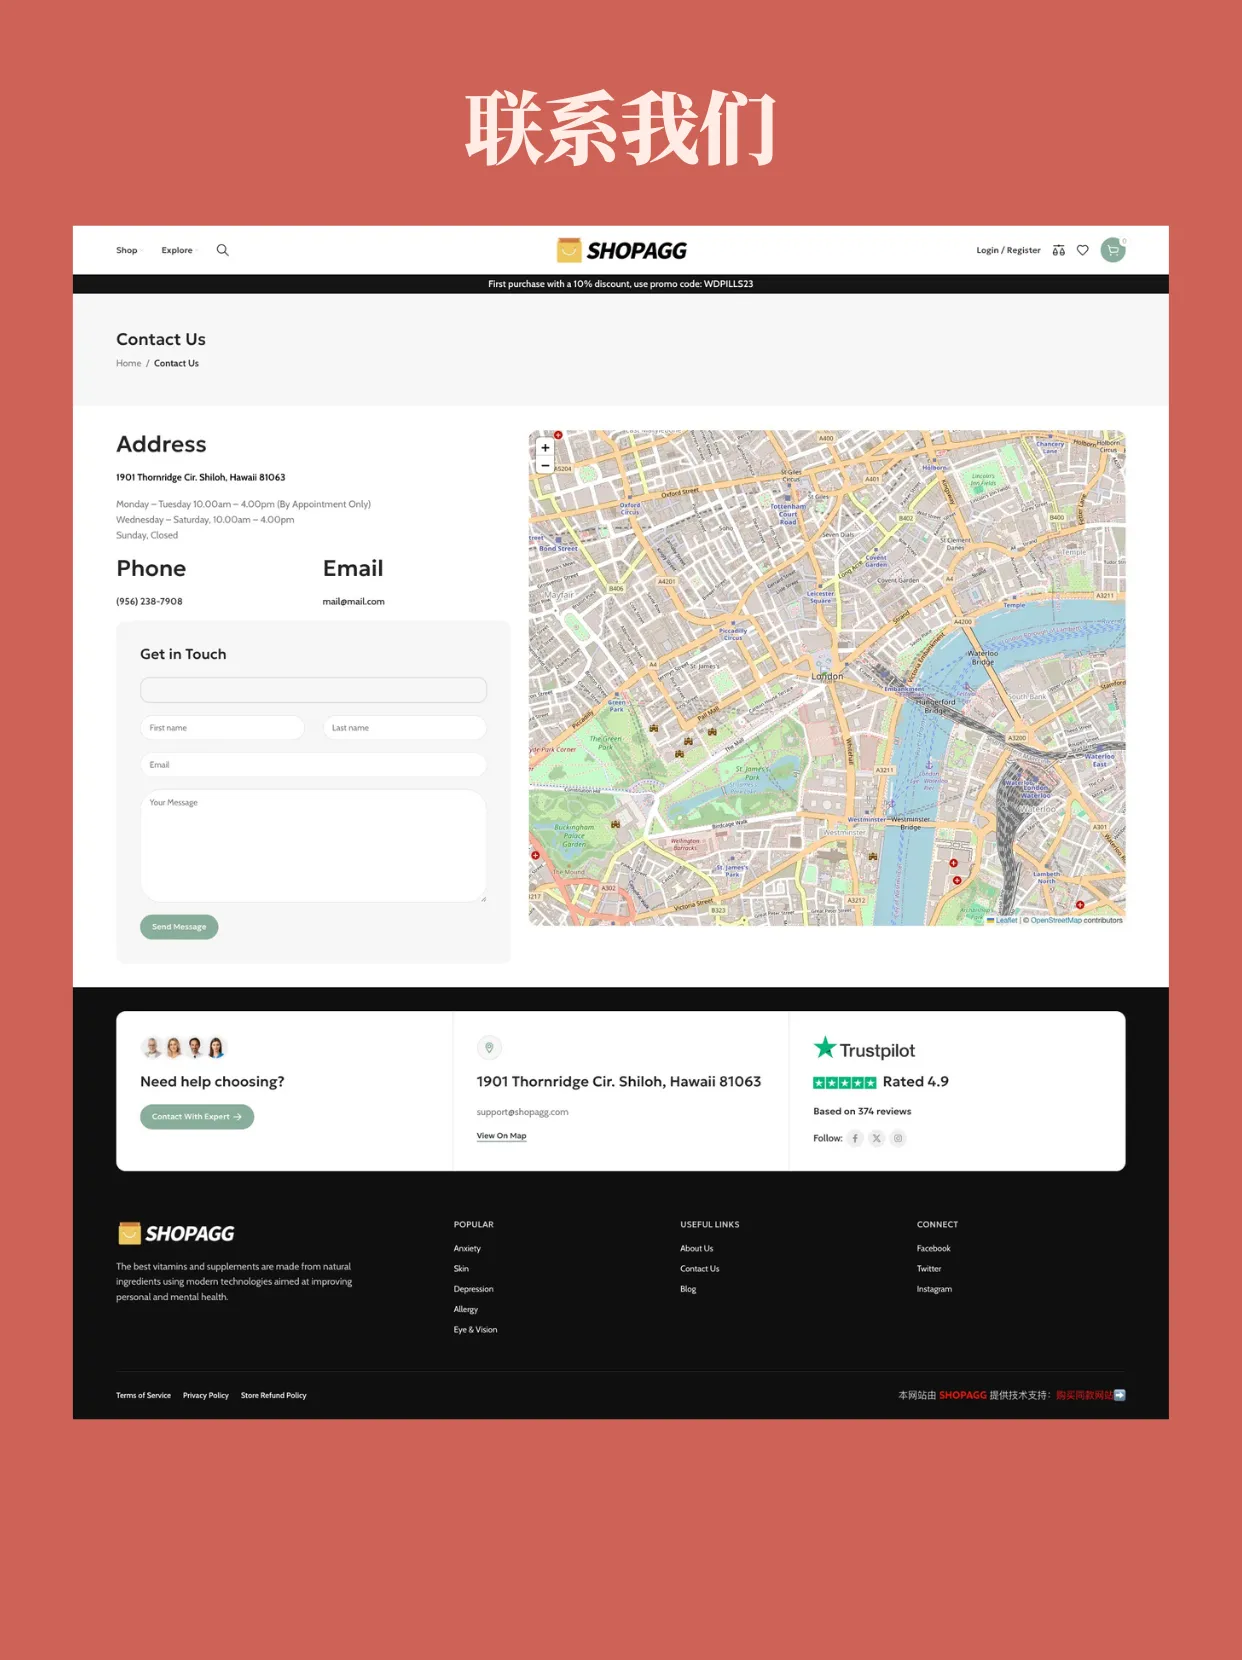Open Allergy category link

pyautogui.click(x=466, y=1310)
